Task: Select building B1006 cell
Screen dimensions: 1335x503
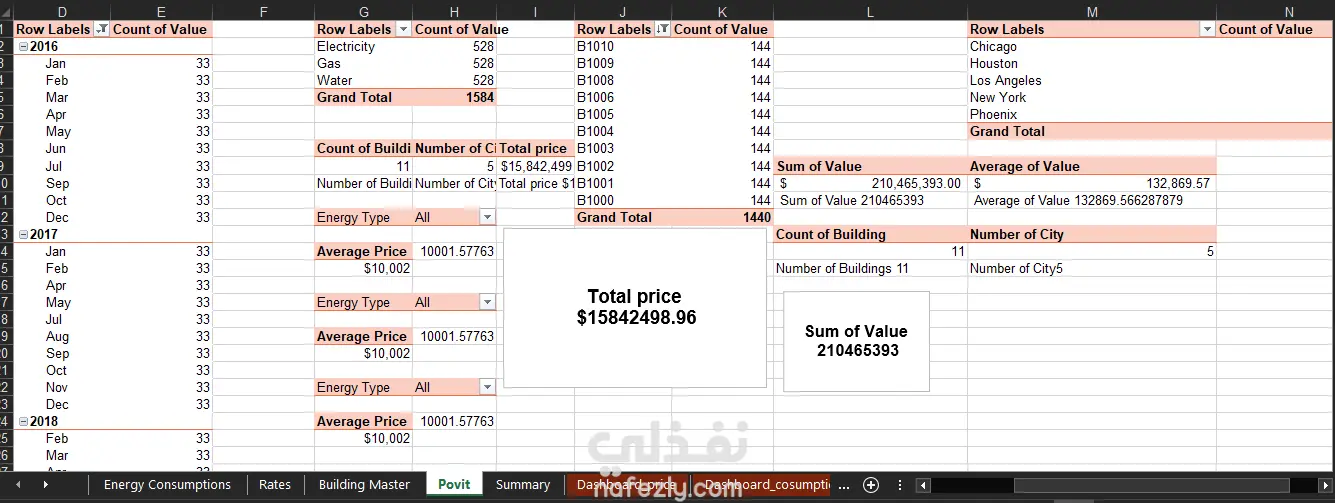Action: click(623, 97)
